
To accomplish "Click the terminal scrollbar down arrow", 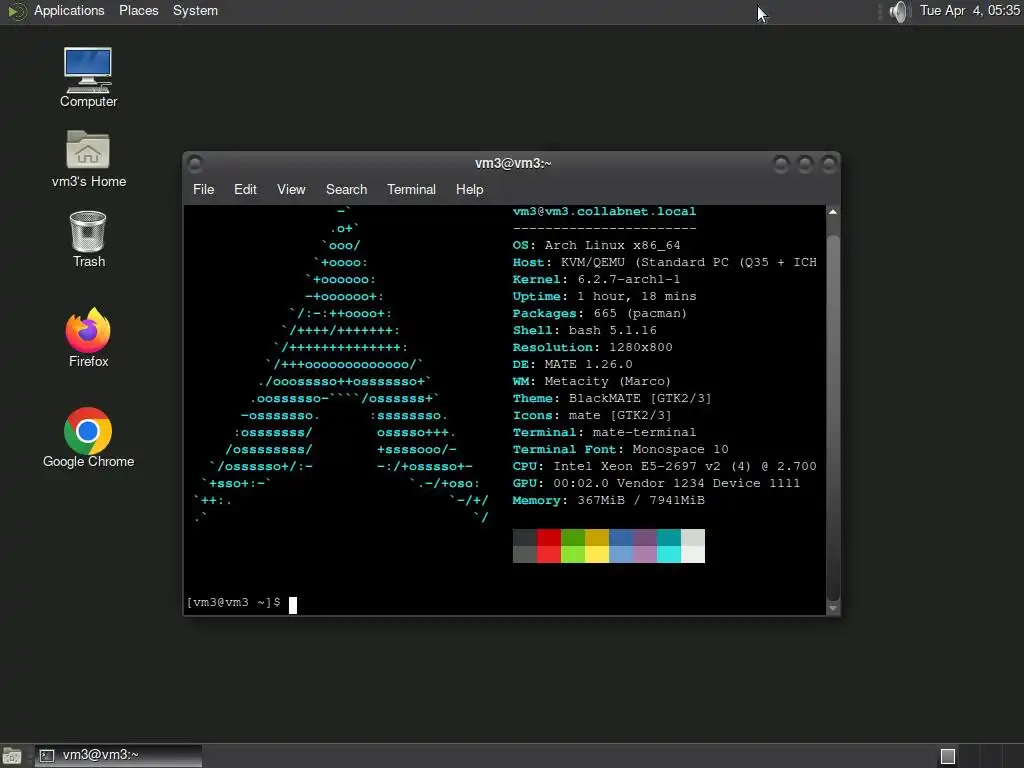I will pos(833,609).
